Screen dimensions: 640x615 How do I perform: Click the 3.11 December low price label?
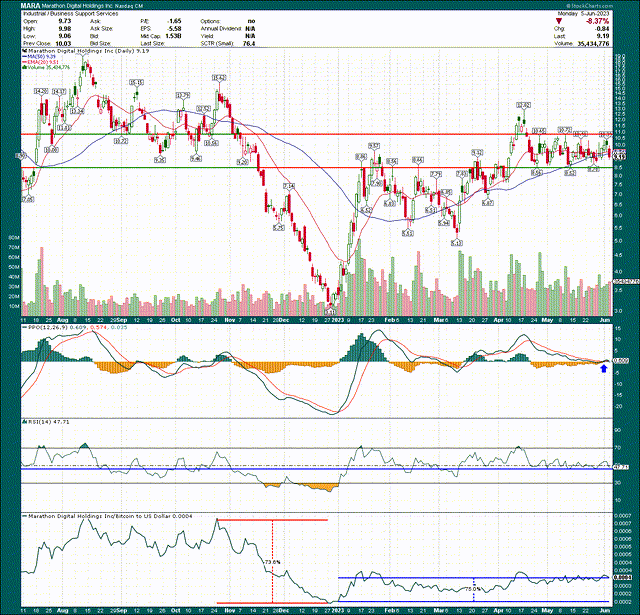point(330,312)
